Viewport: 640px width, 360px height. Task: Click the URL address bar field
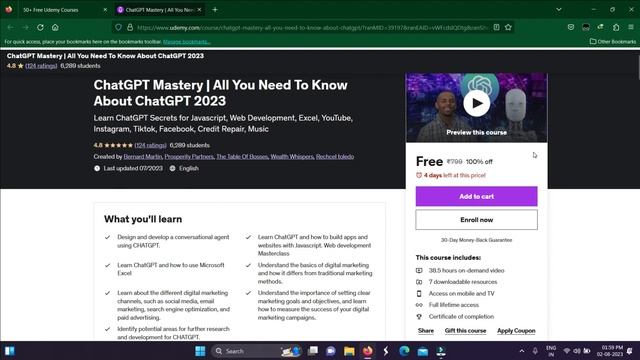(x=312, y=27)
